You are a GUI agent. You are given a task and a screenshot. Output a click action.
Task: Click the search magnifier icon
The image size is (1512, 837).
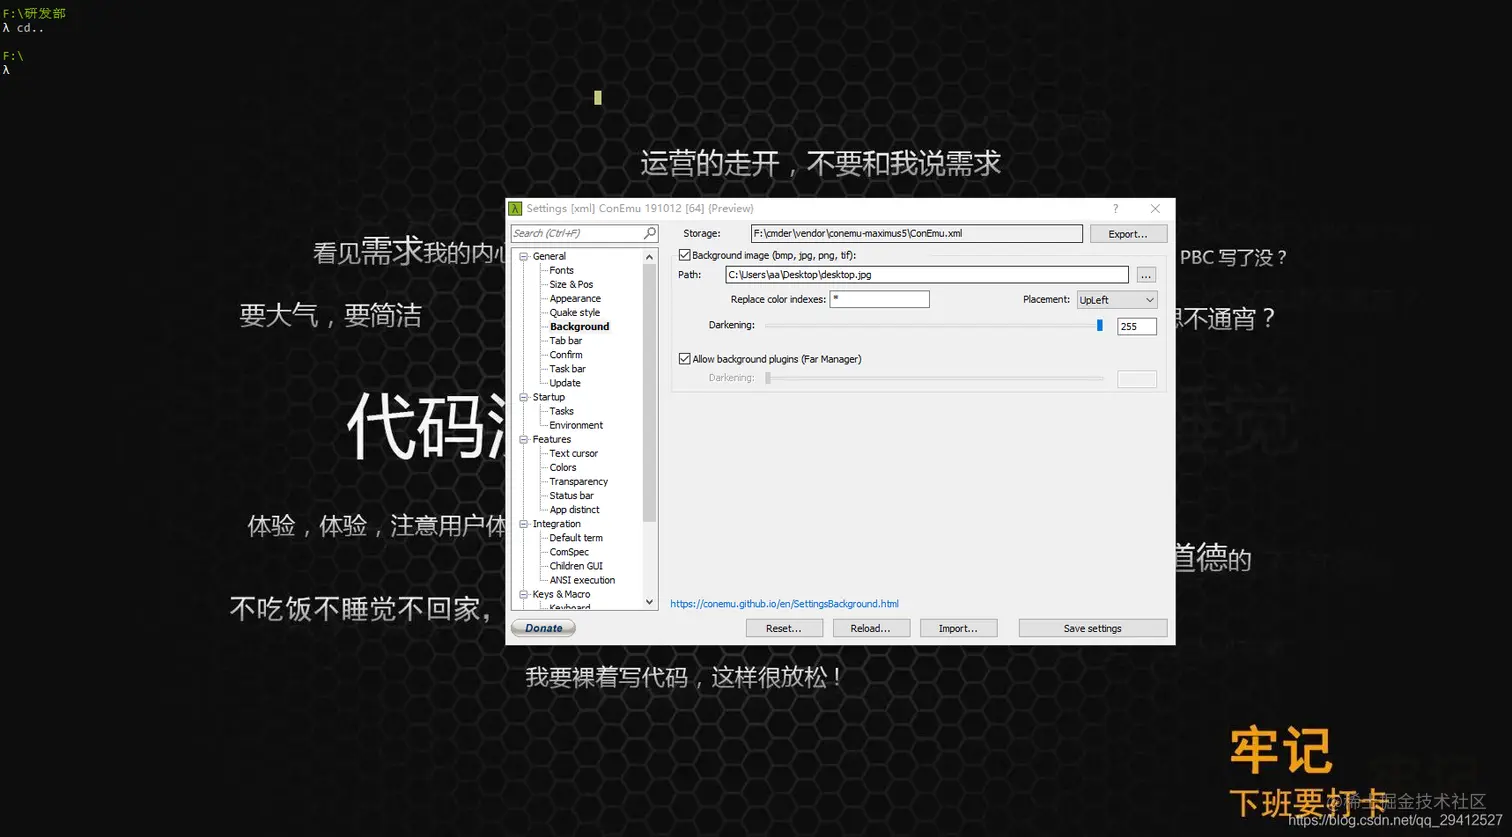click(x=650, y=233)
